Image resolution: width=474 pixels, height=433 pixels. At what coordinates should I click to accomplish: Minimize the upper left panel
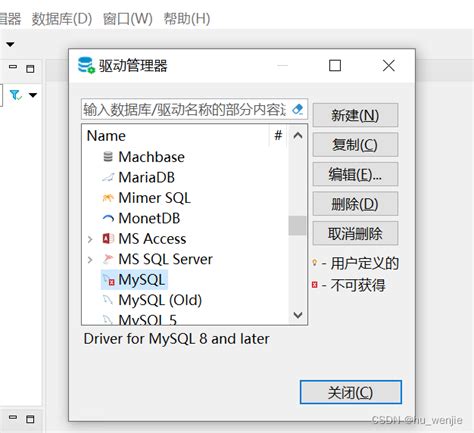click(x=13, y=67)
